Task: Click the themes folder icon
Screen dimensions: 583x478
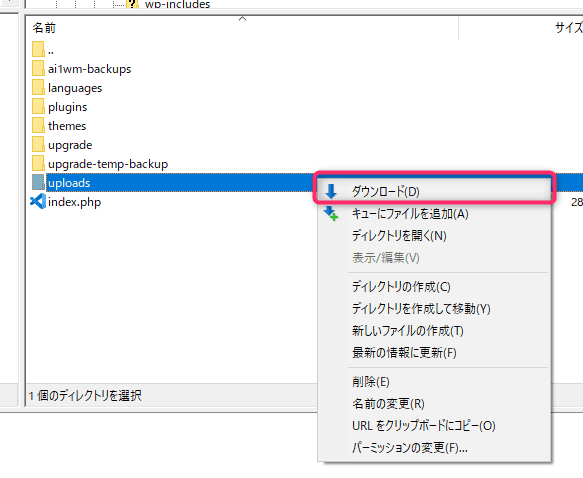Action: 38,126
